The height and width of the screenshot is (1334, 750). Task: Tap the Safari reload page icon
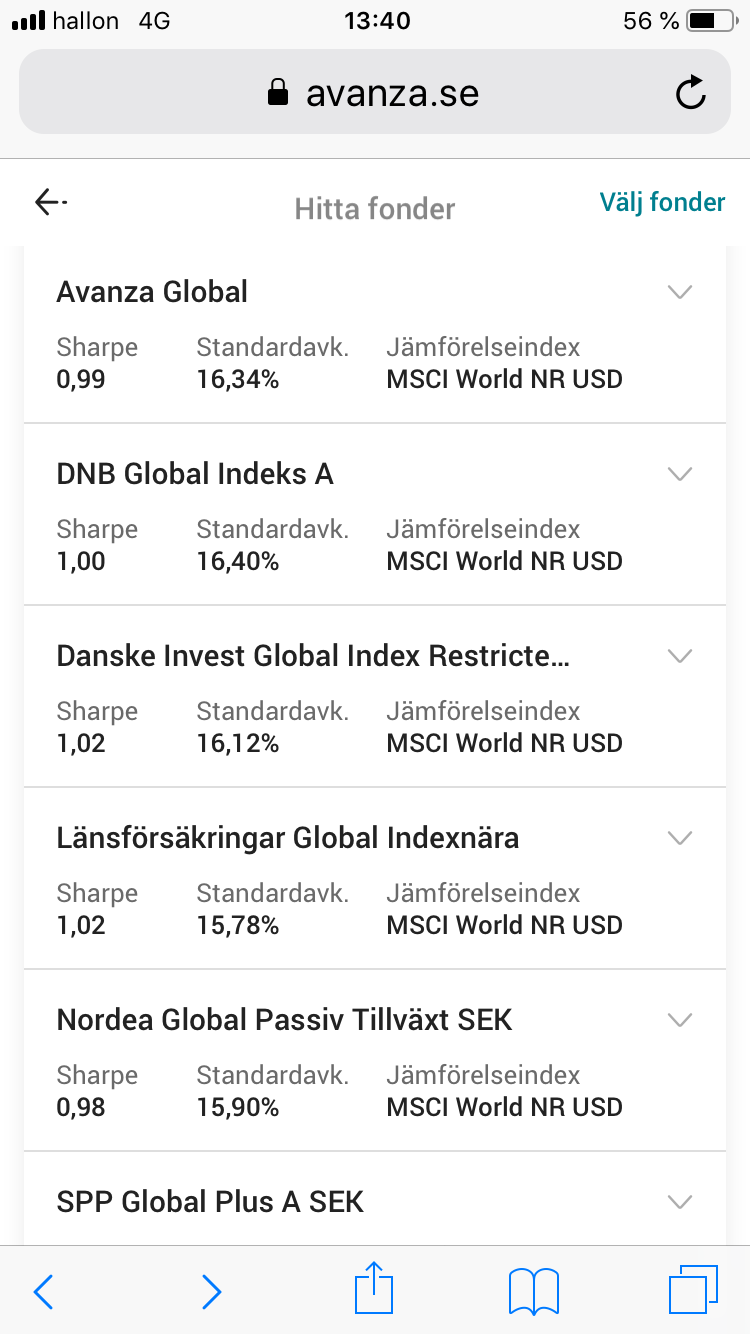(690, 94)
